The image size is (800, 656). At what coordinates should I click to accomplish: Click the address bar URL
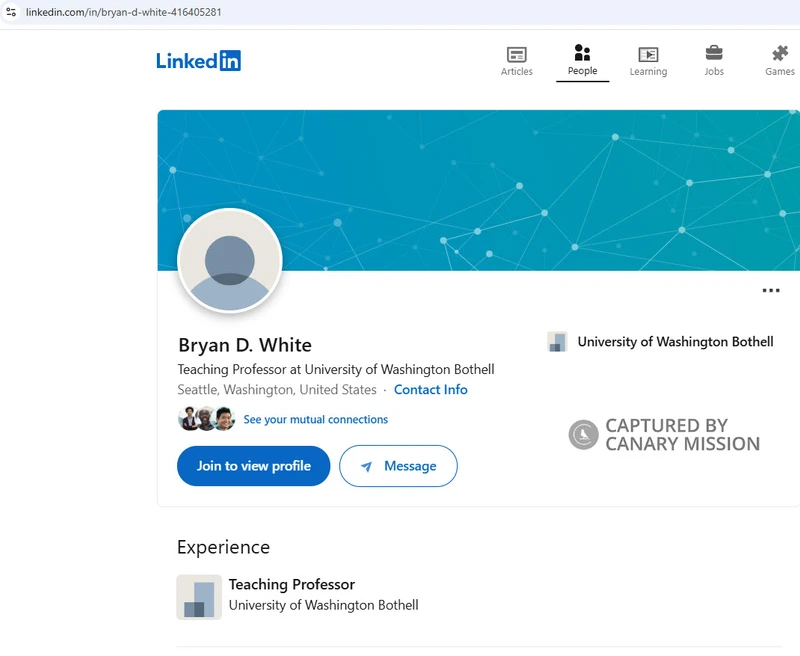(x=123, y=12)
